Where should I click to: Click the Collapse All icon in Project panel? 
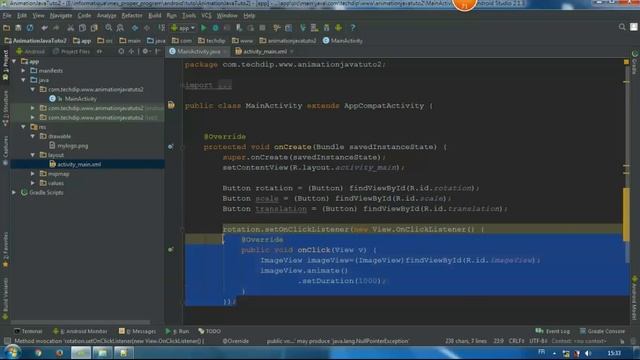[x=131, y=51]
